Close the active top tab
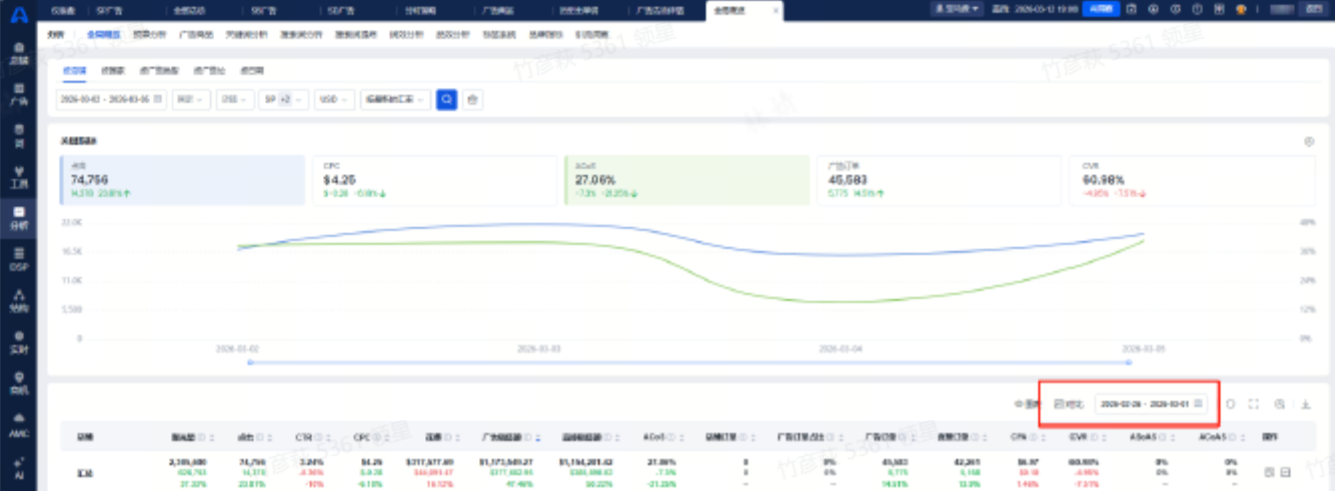This screenshot has width=1335, height=491. [776, 9]
